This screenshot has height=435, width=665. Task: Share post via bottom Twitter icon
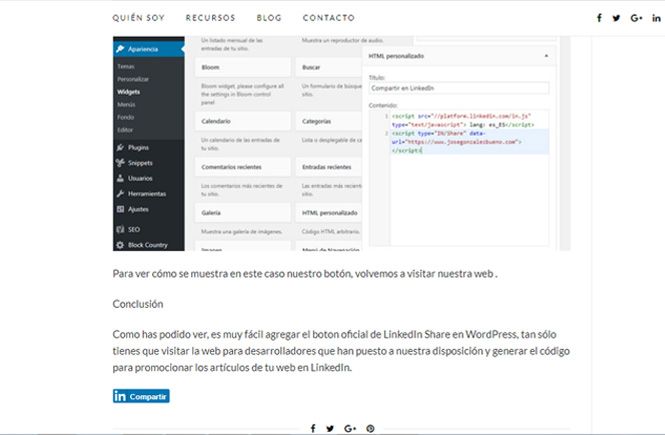click(330, 428)
